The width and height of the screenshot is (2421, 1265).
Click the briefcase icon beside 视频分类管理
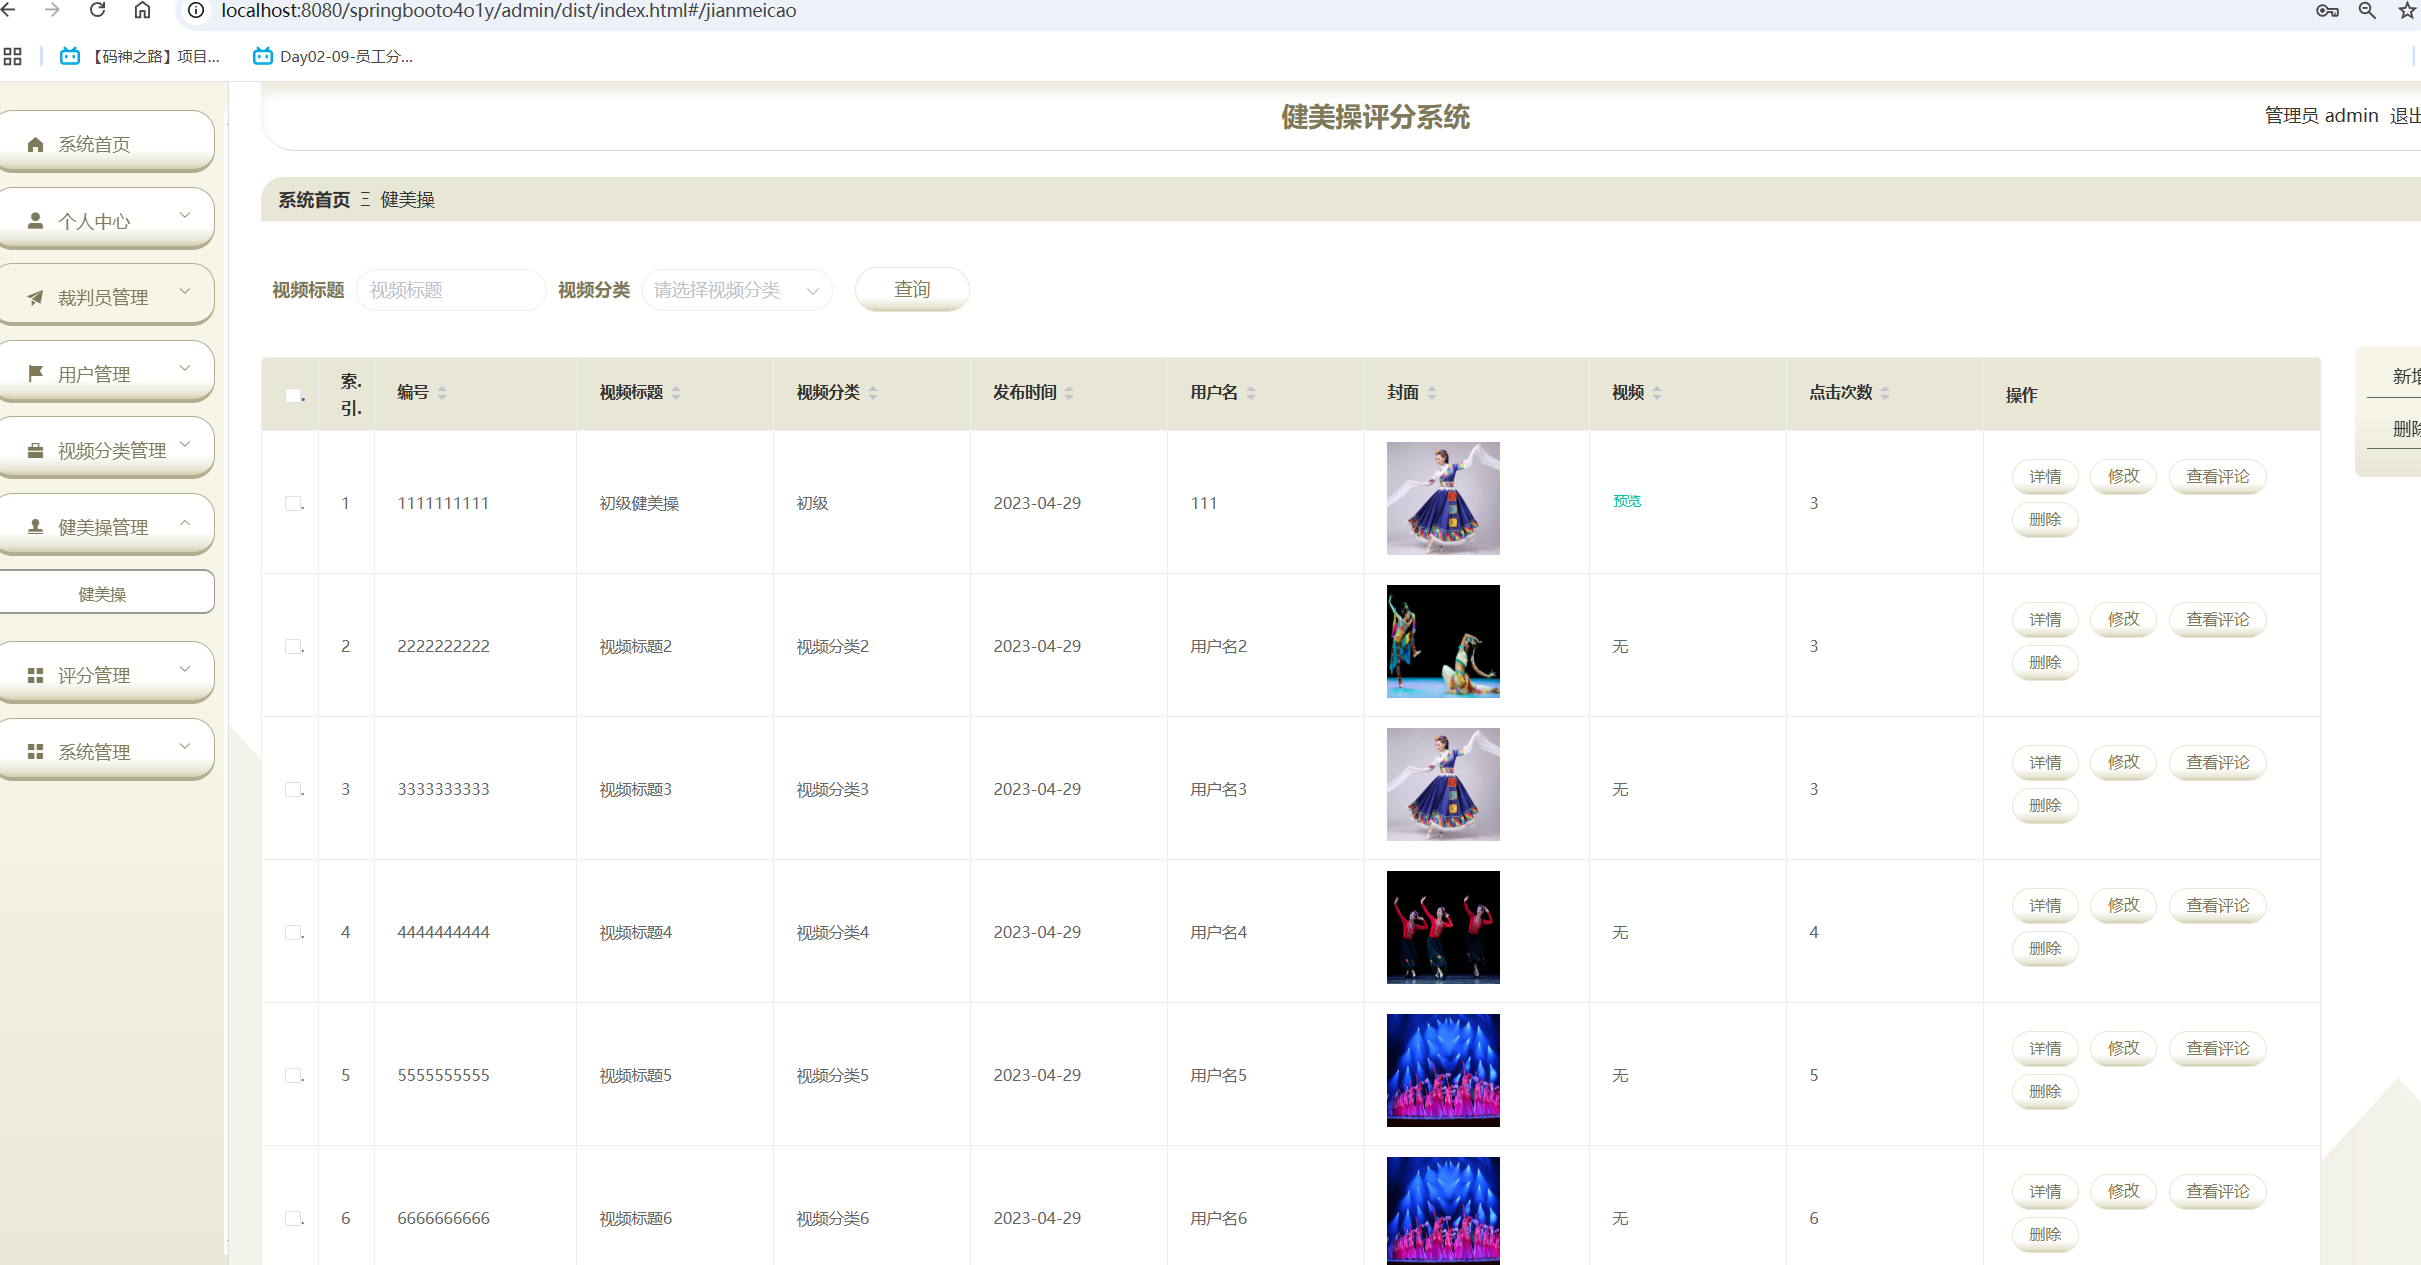coord(36,450)
